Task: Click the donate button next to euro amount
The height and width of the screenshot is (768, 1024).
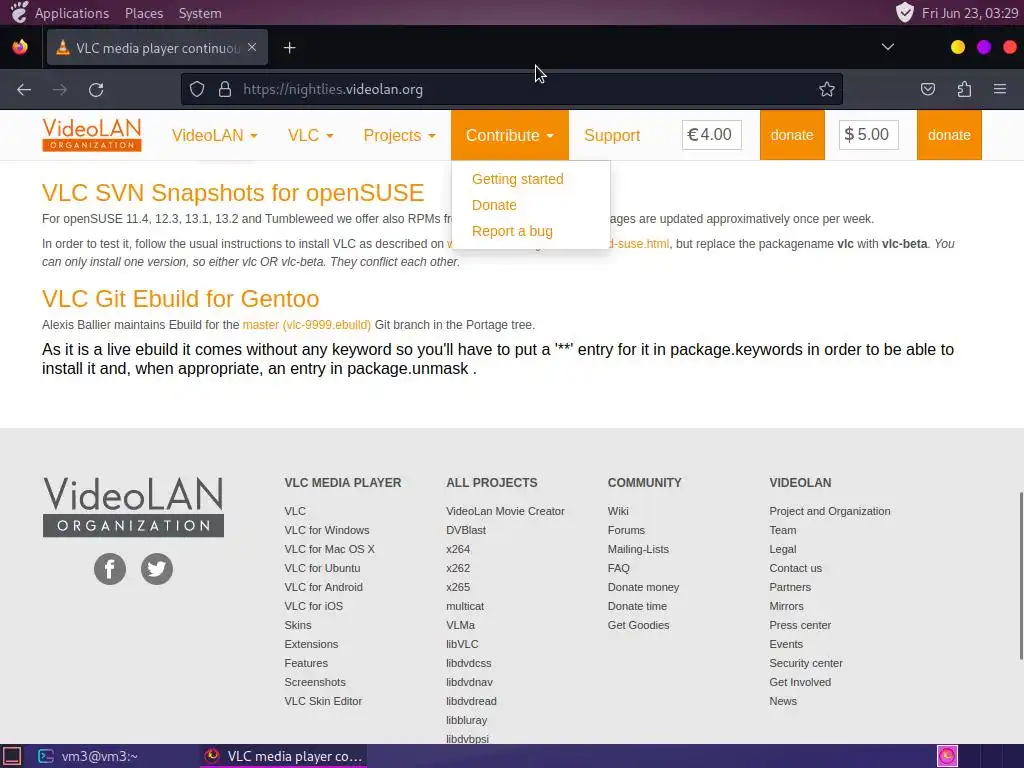Action: [792, 135]
